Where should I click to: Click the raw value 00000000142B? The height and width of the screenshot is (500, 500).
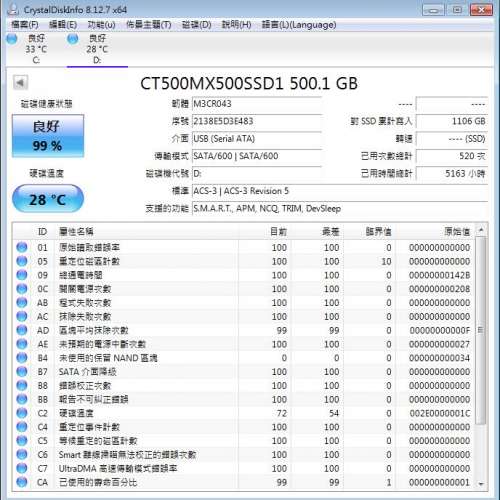[440, 275]
